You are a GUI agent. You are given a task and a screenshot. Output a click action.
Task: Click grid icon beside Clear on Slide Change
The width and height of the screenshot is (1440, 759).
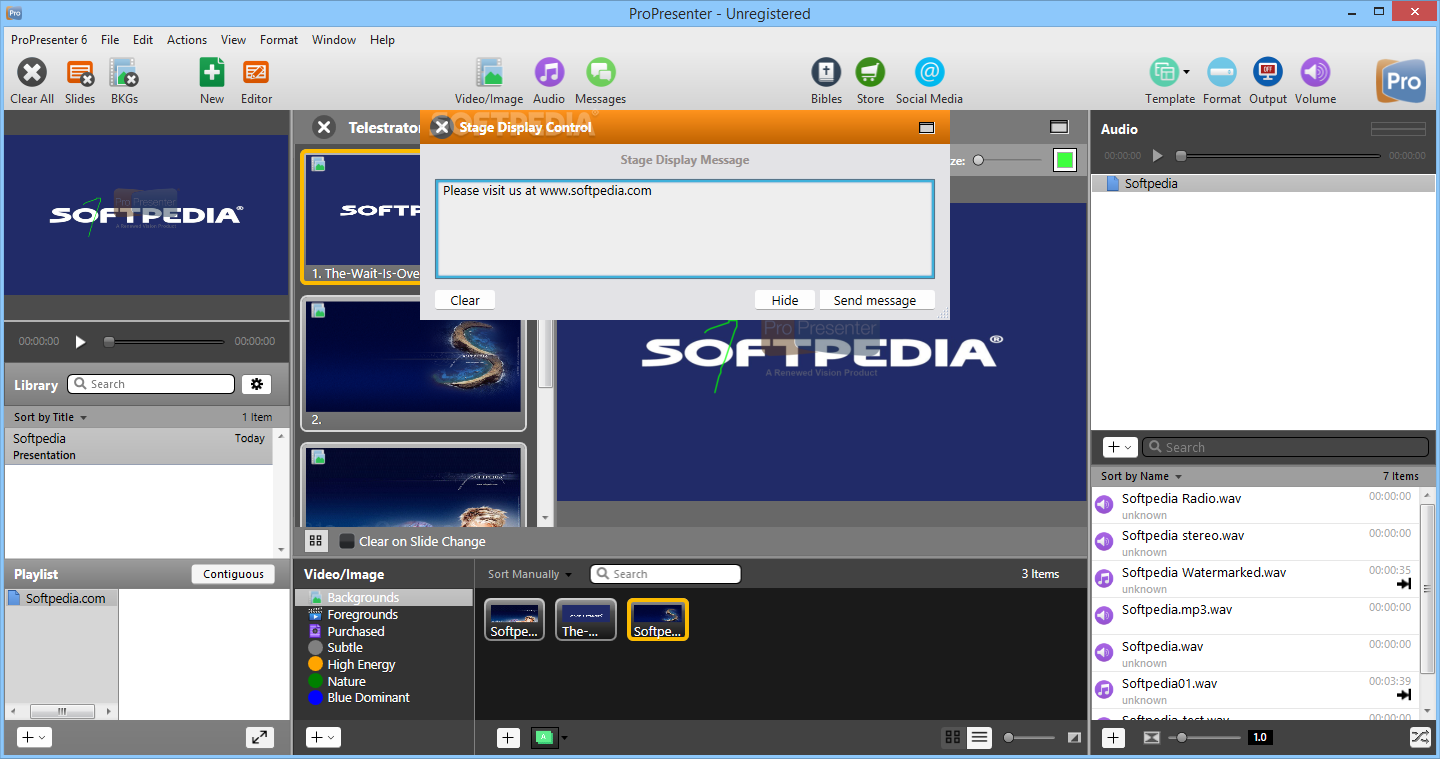click(x=316, y=541)
